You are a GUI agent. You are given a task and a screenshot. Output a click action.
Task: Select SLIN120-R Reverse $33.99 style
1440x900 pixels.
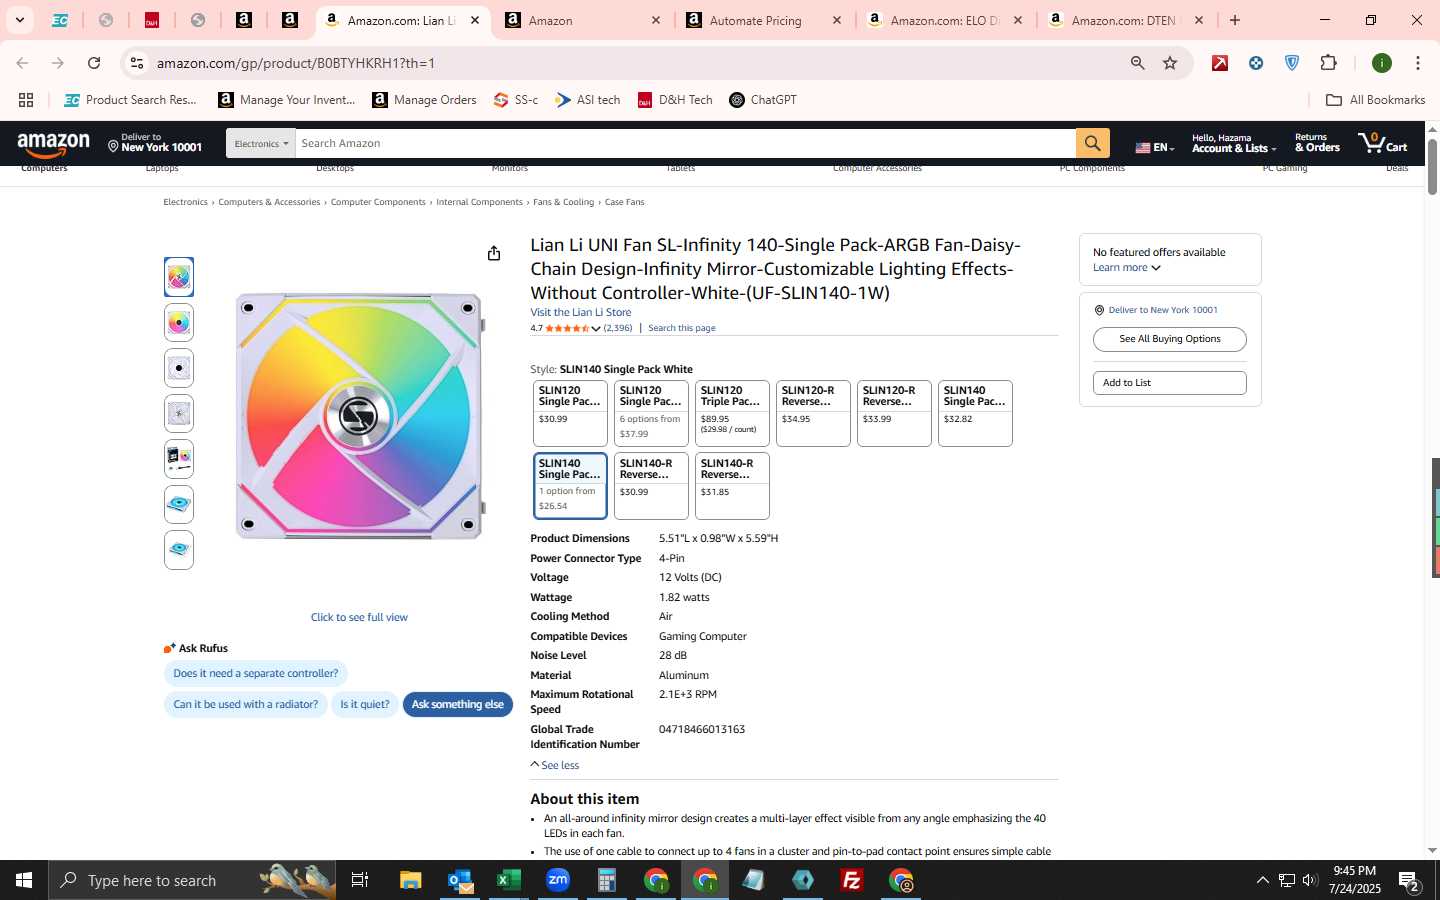(894, 413)
